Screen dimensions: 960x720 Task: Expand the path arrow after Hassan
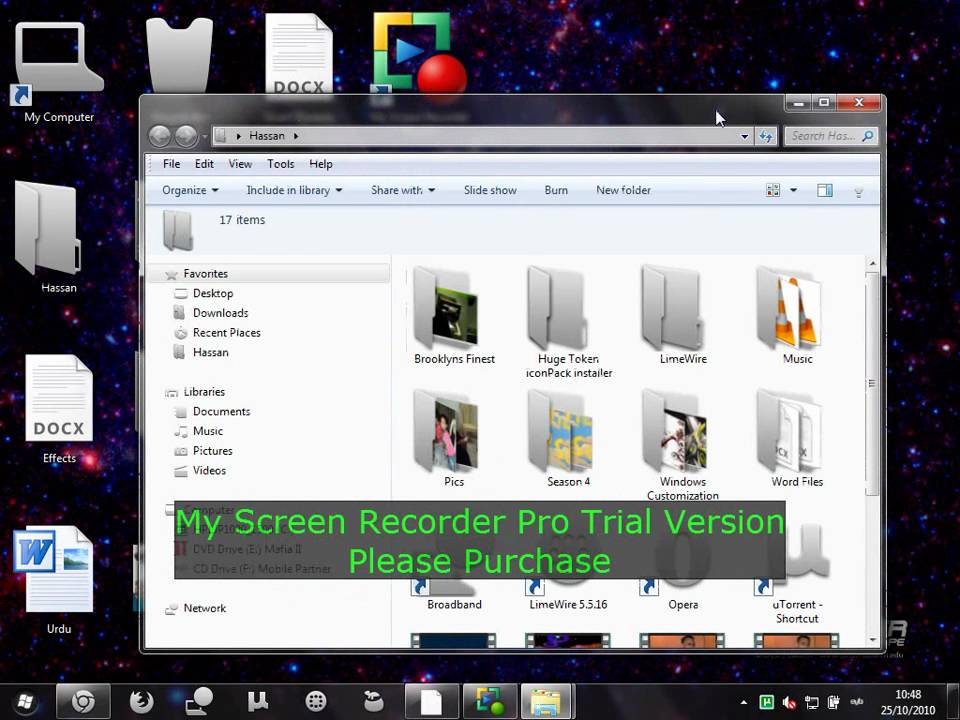coord(296,136)
